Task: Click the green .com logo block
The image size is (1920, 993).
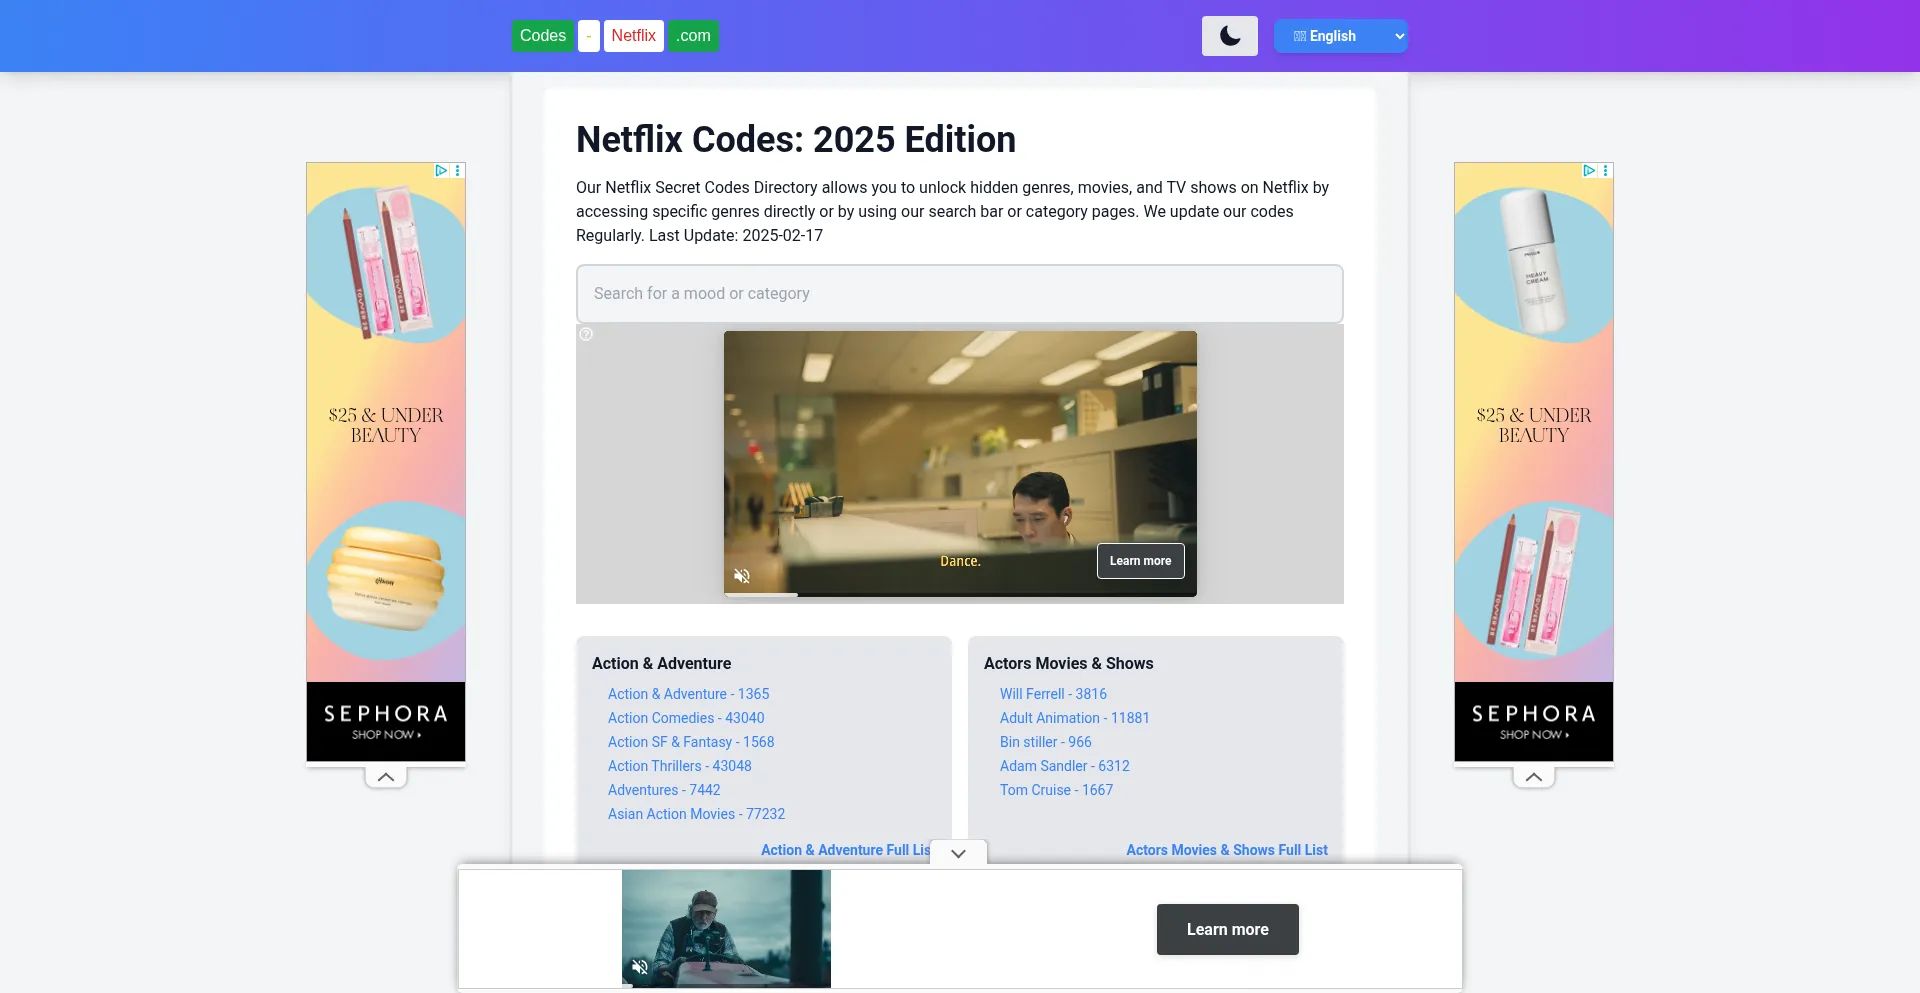Action: tap(693, 36)
